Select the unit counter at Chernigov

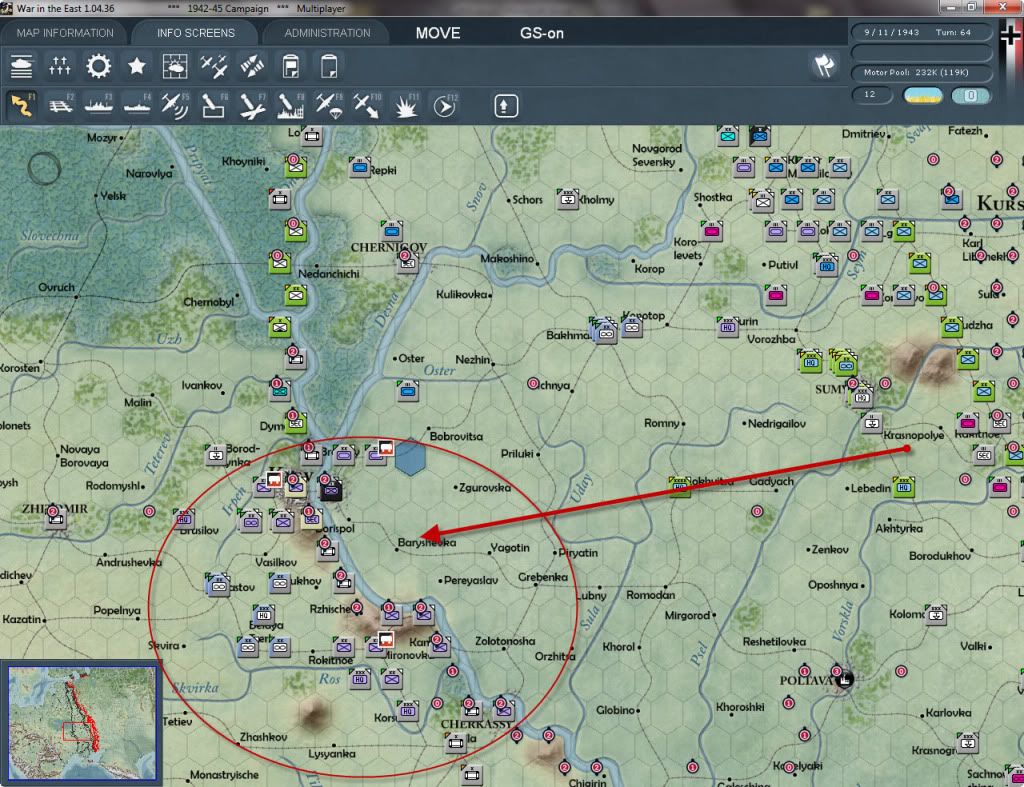click(x=408, y=263)
